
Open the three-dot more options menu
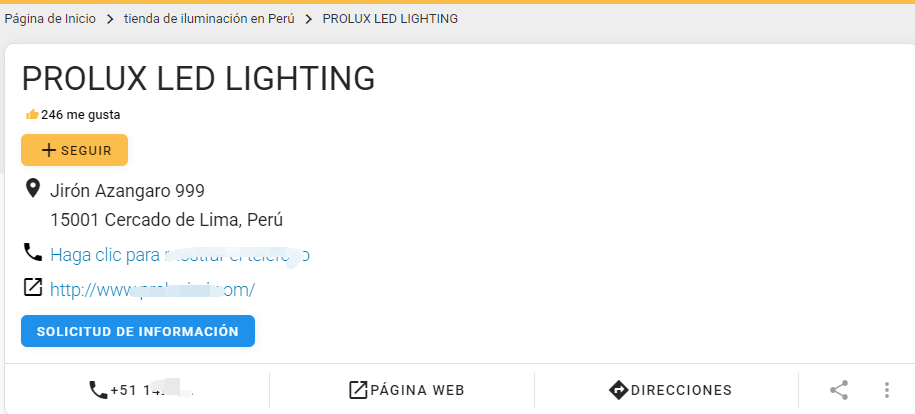[x=886, y=390]
